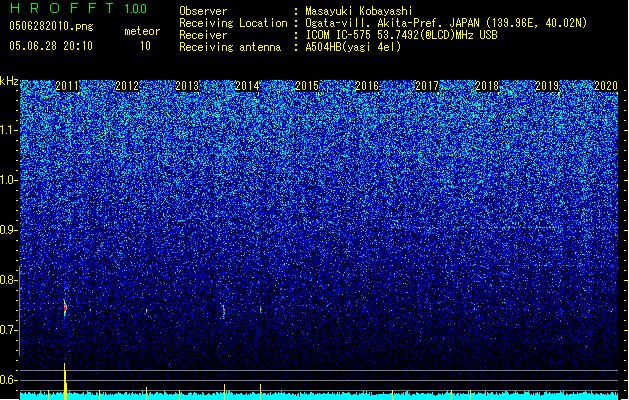The height and width of the screenshot is (400, 629).
Task: Click the "Observer" field label
Action: point(203,11)
